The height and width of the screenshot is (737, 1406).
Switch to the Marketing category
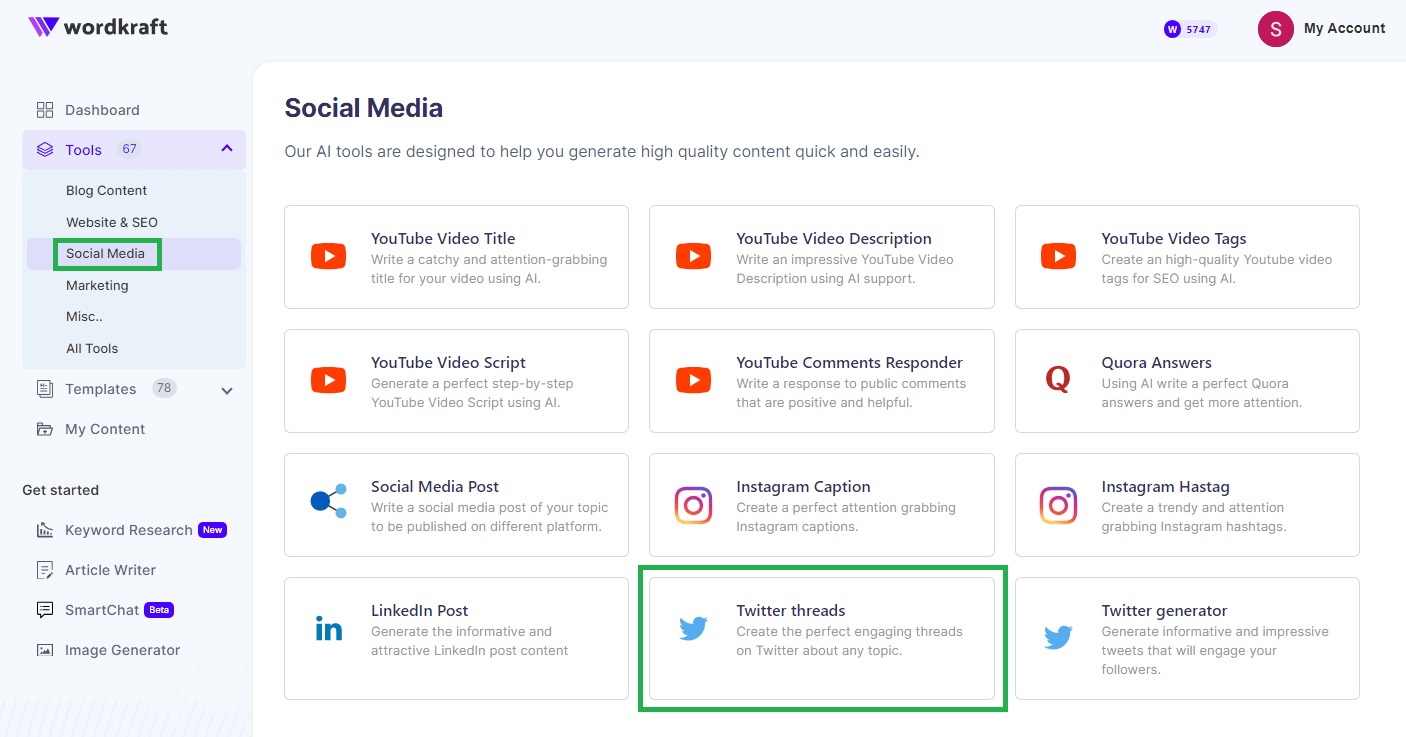[97, 285]
